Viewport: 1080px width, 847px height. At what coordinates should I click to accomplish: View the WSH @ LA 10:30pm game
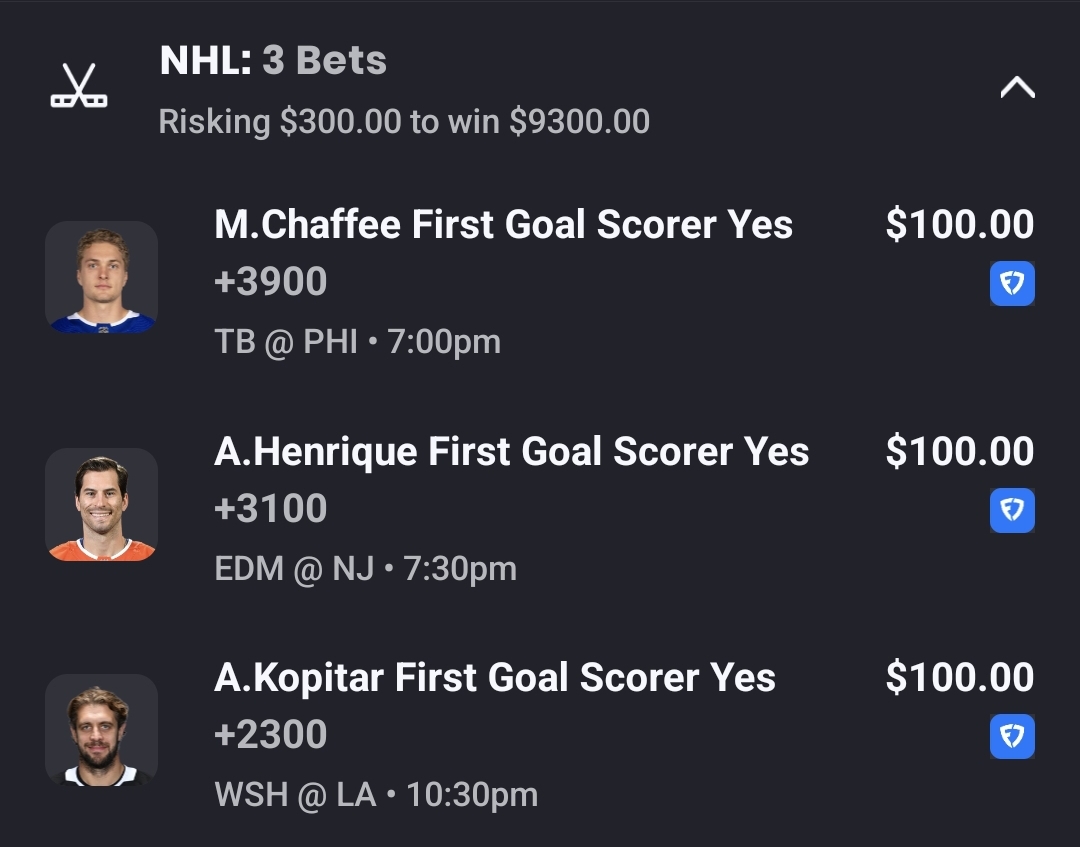click(376, 795)
